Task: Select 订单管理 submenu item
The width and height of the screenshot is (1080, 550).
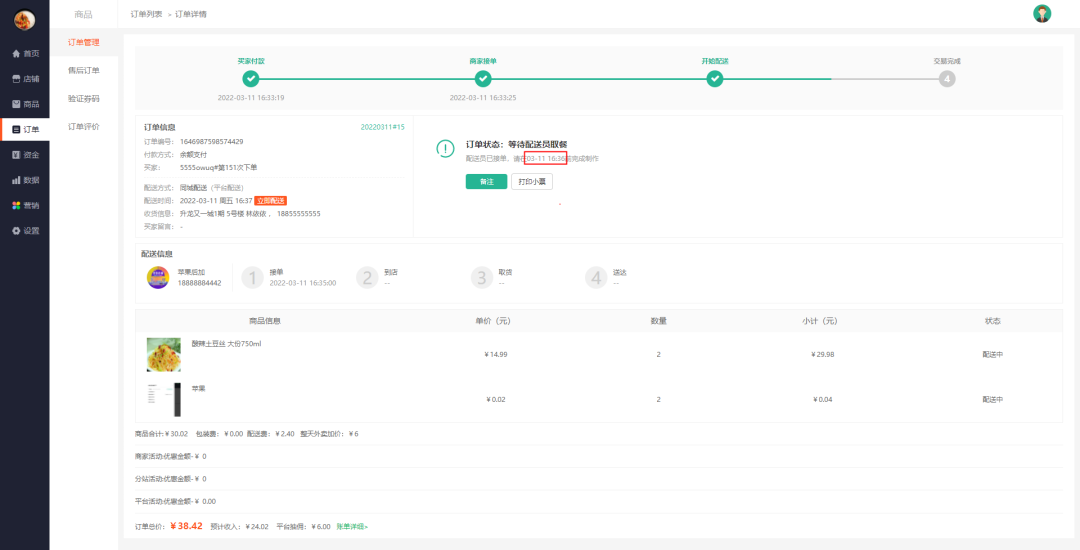Action: (83, 42)
